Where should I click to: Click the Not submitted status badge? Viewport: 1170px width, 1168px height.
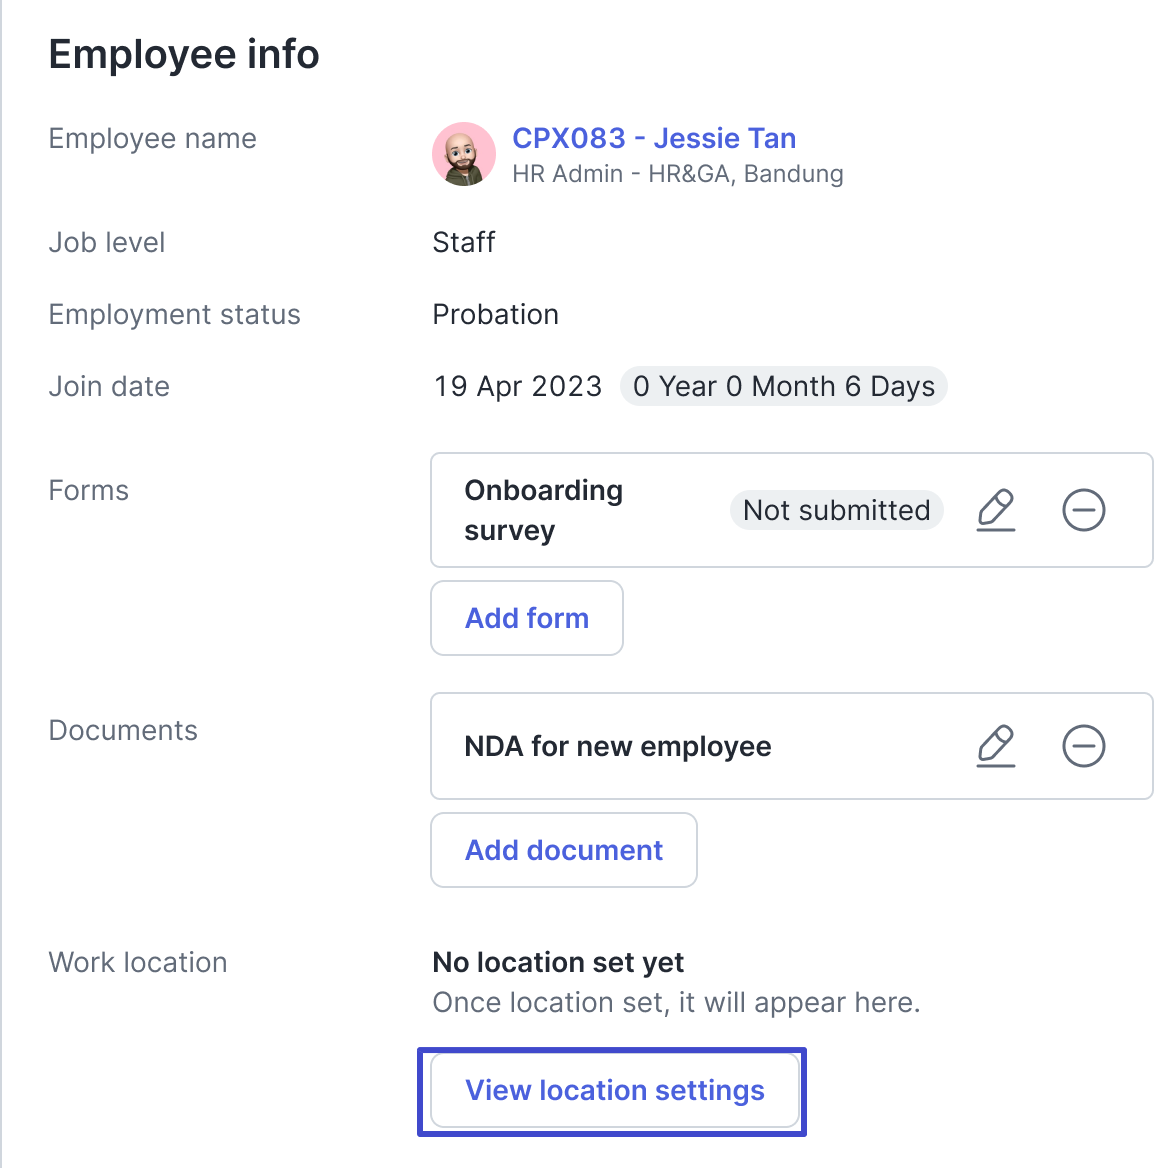[836, 510]
